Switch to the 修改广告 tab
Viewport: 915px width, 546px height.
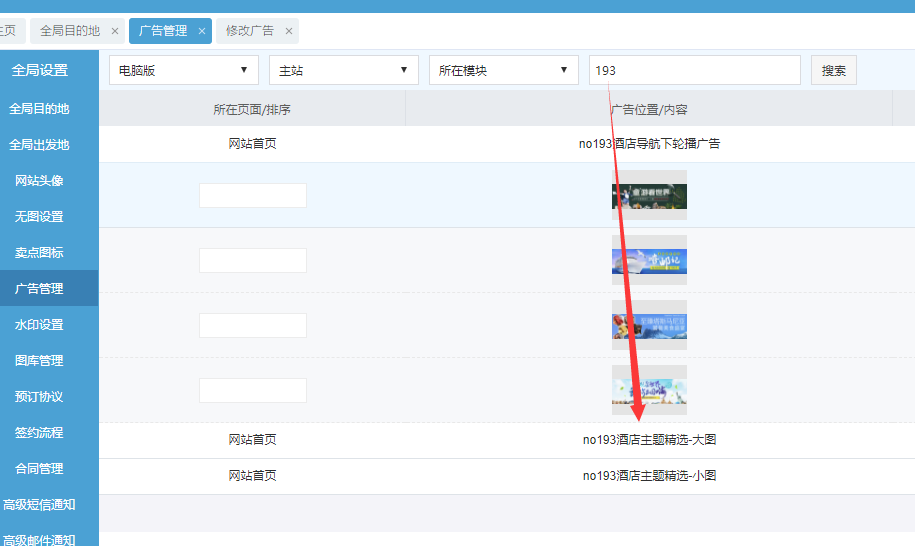(x=250, y=31)
